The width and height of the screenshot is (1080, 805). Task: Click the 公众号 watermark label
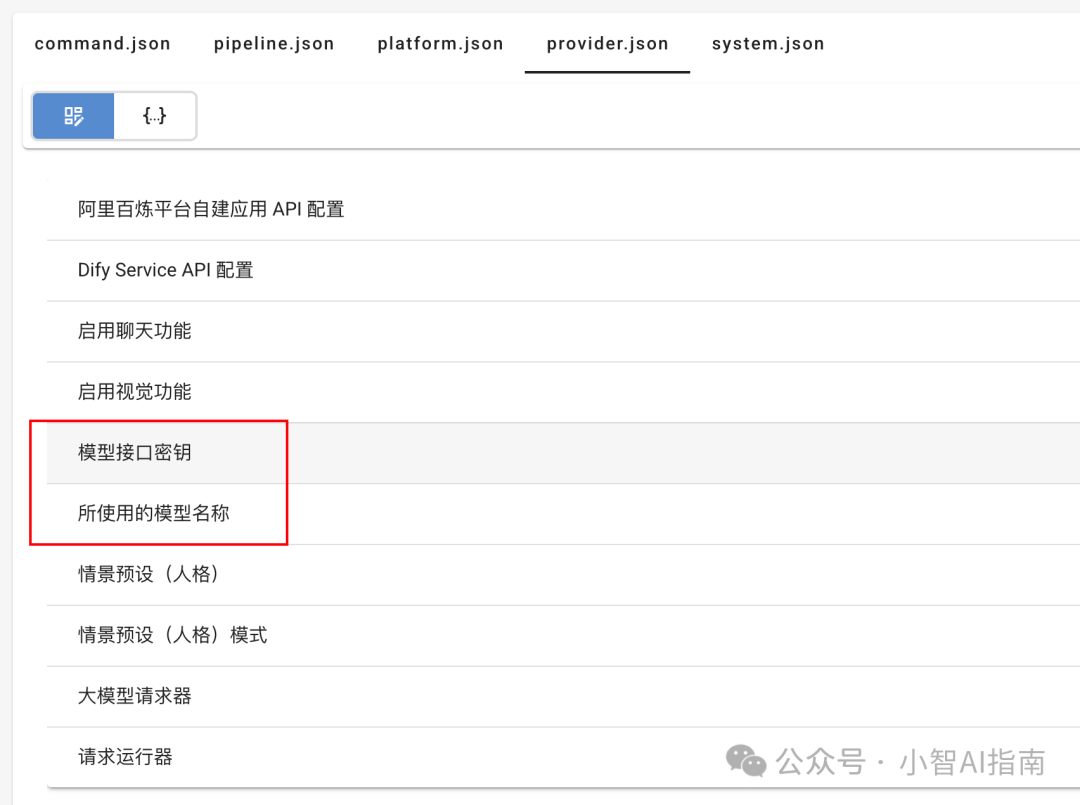(x=821, y=762)
